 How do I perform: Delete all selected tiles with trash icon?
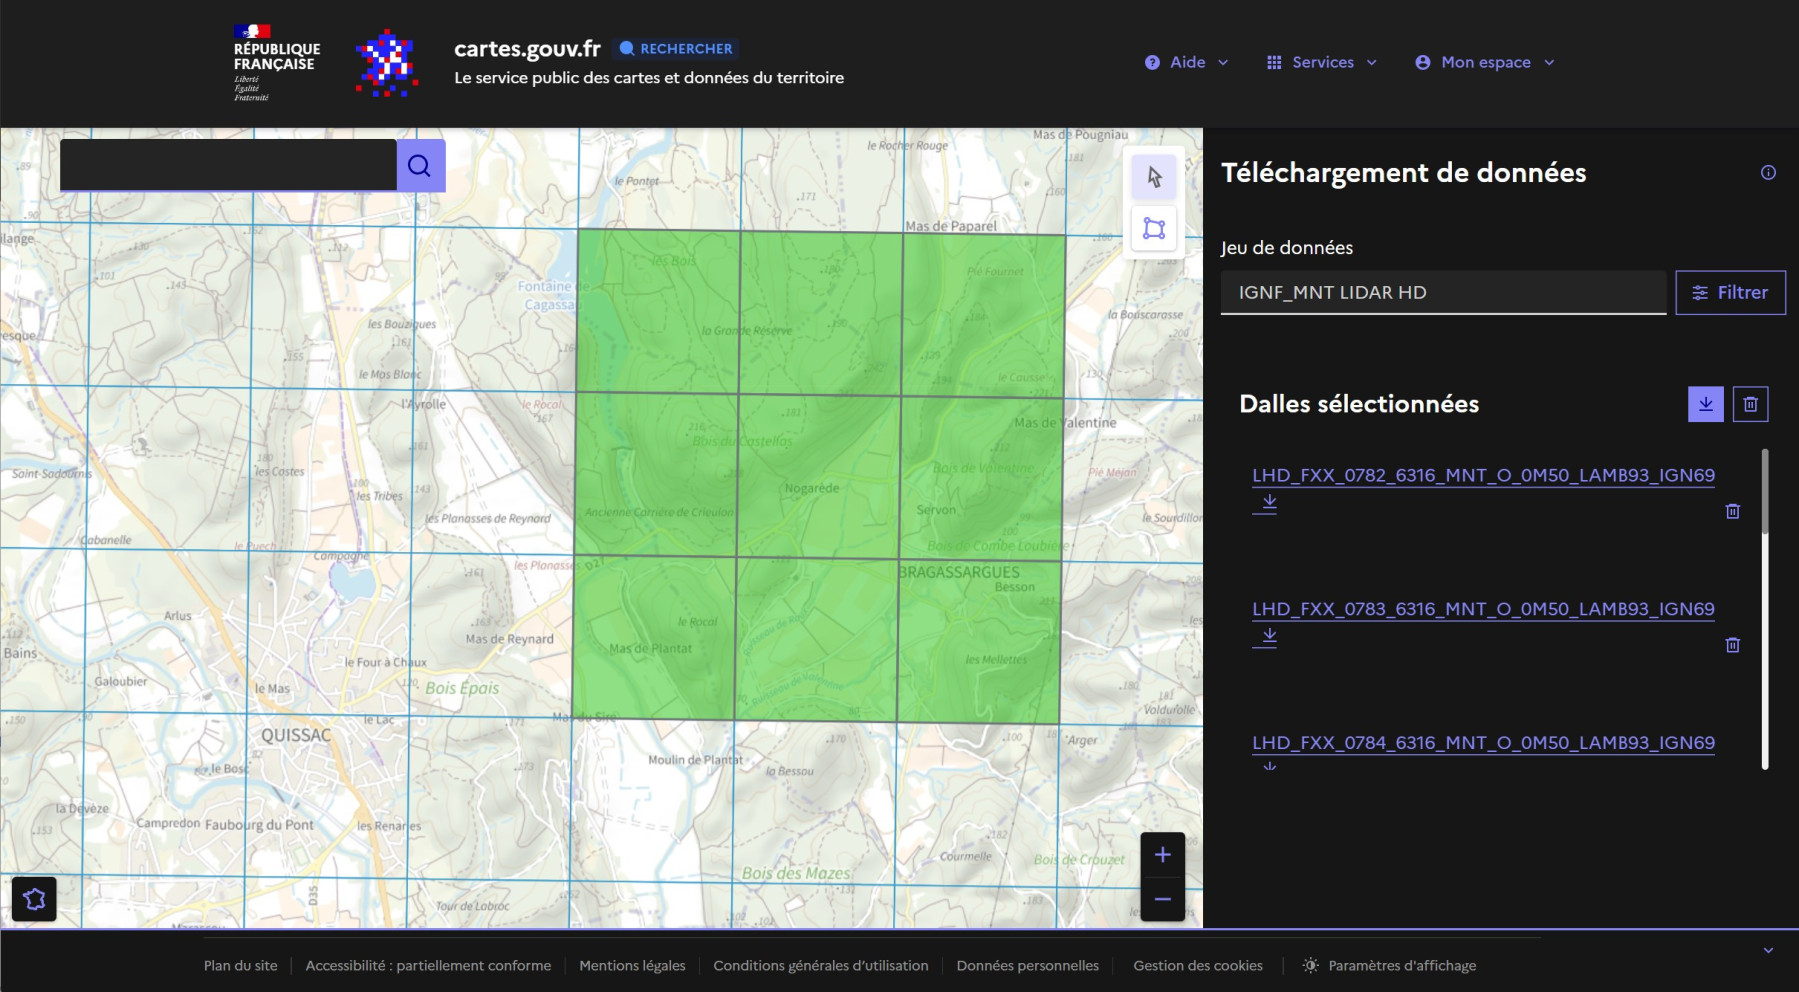tap(1750, 404)
